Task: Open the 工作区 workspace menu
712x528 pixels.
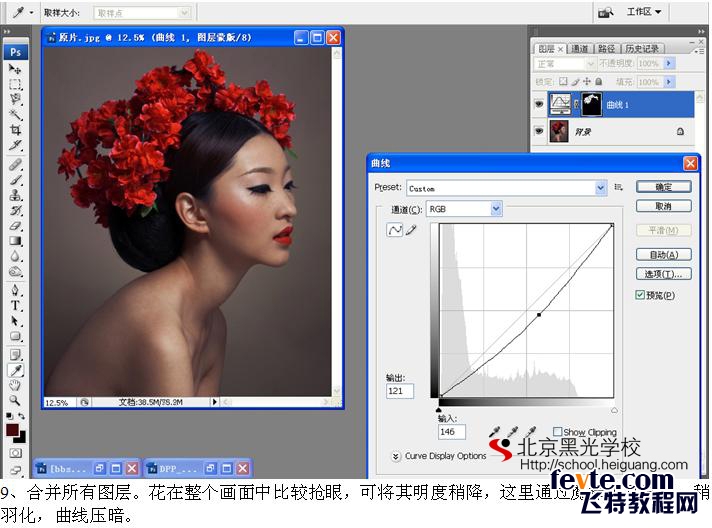Action: tap(644, 12)
